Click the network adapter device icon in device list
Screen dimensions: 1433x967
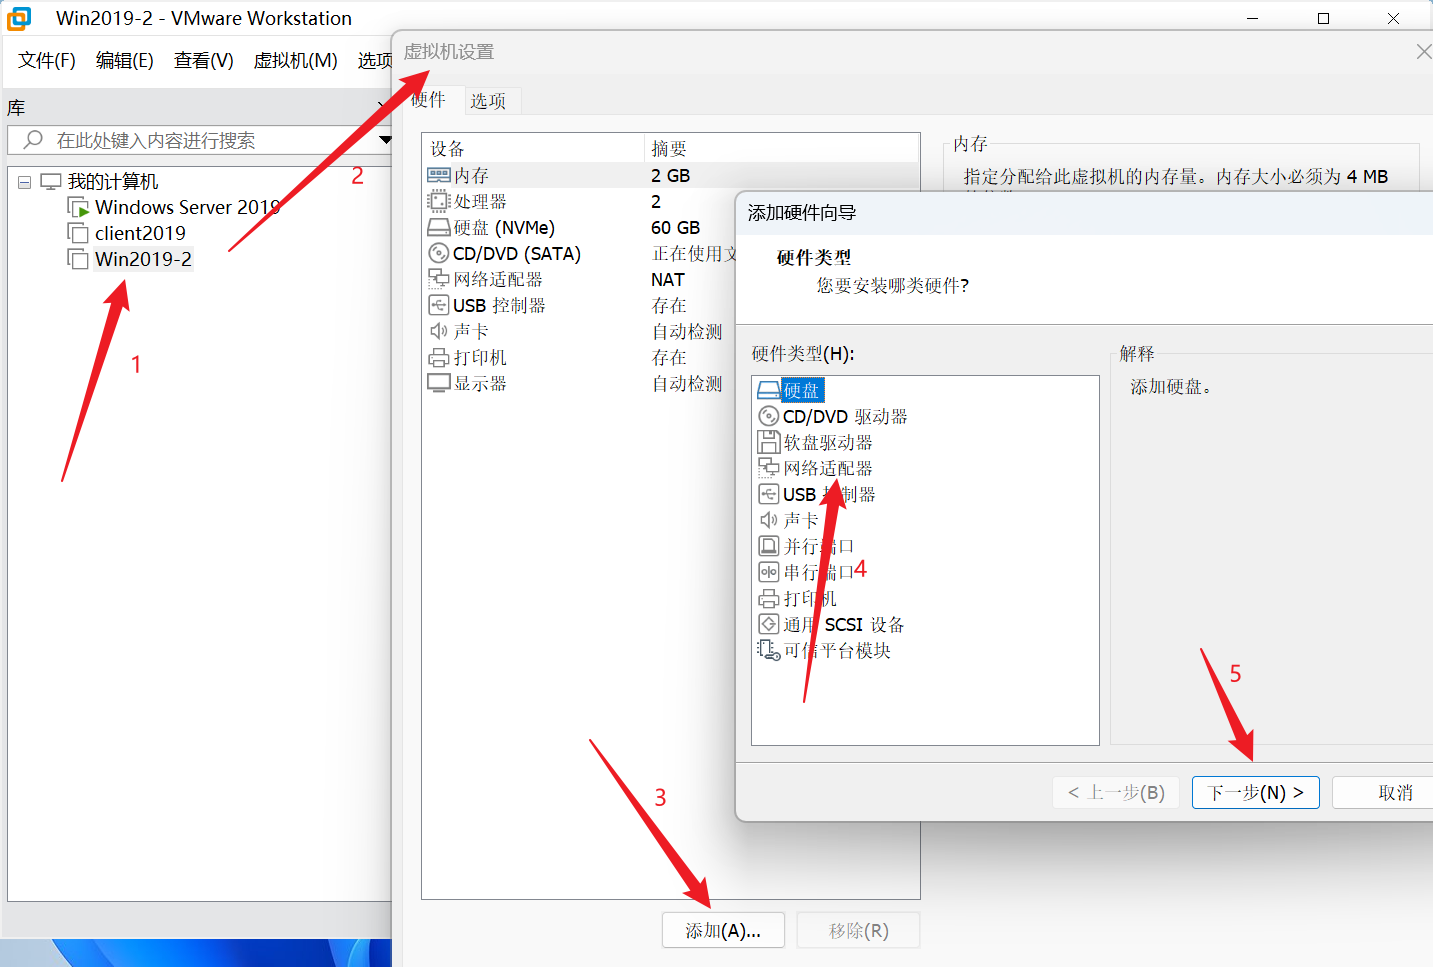point(438,279)
